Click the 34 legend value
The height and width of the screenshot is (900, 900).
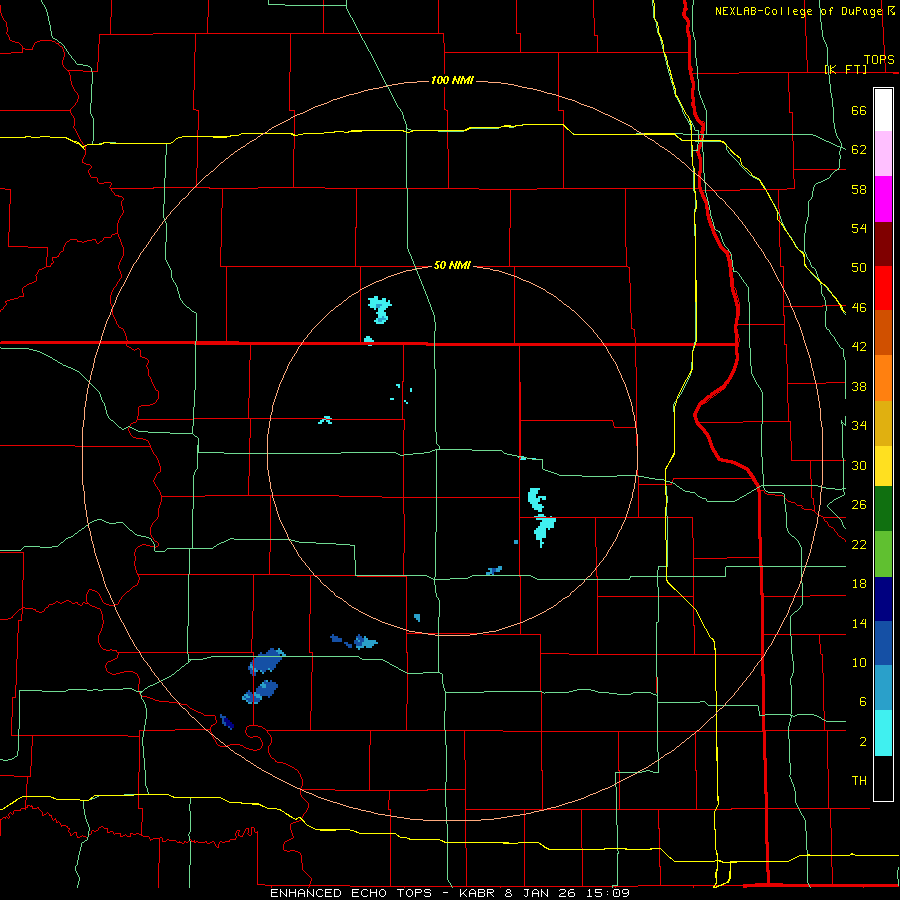[859, 426]
